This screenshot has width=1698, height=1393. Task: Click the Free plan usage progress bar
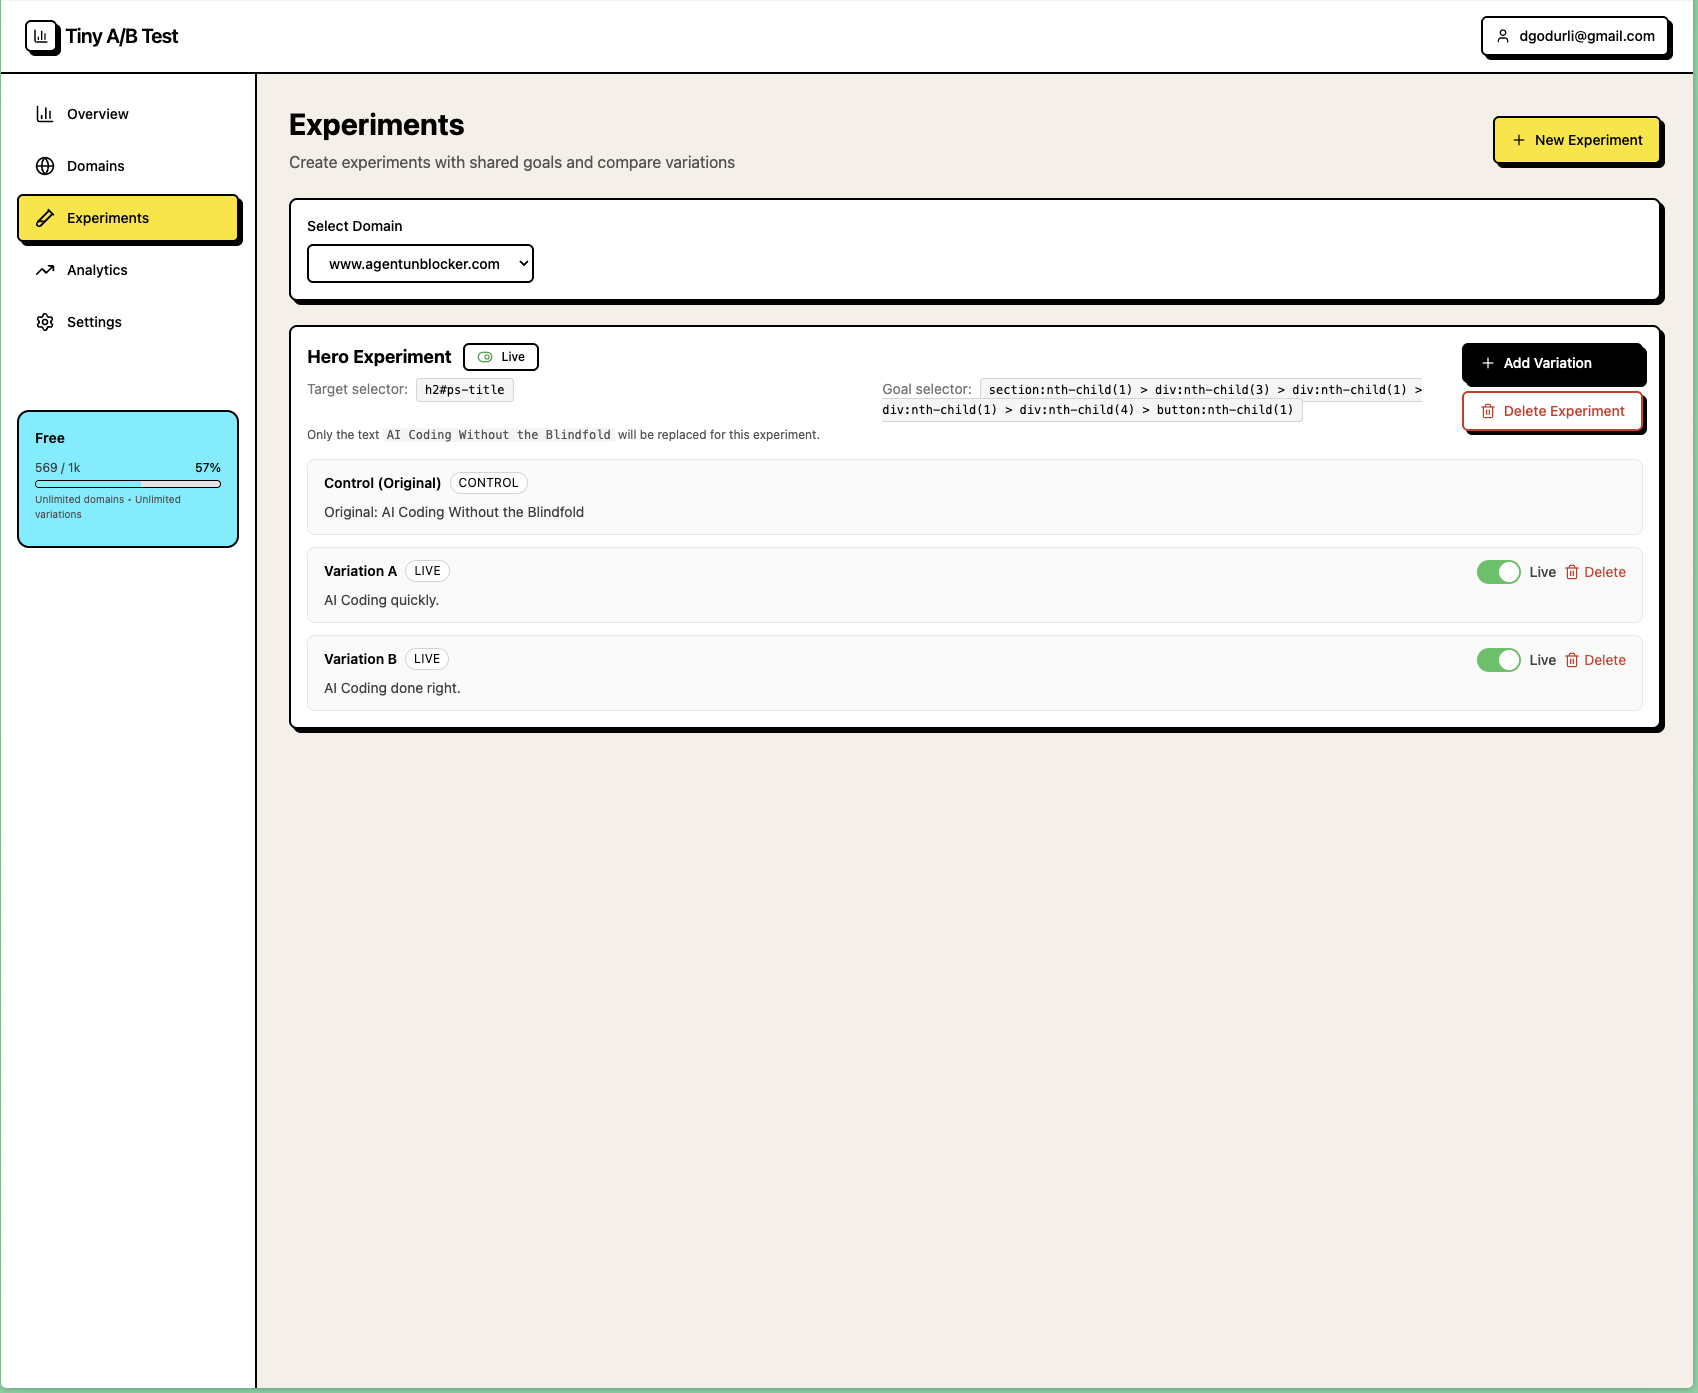tap(128, 484)
